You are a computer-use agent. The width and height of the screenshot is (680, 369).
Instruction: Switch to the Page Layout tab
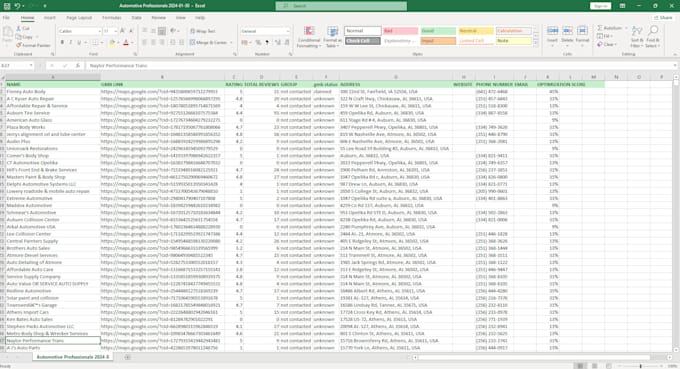coord(79,18)
